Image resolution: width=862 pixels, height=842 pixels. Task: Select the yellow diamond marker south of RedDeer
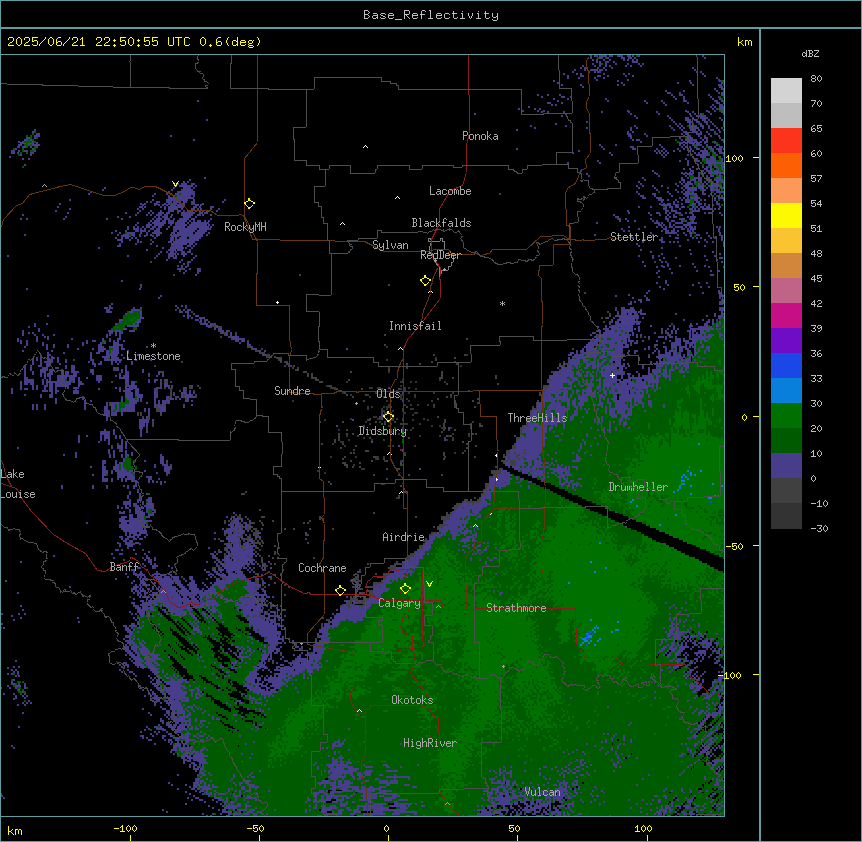pos(426,281)
